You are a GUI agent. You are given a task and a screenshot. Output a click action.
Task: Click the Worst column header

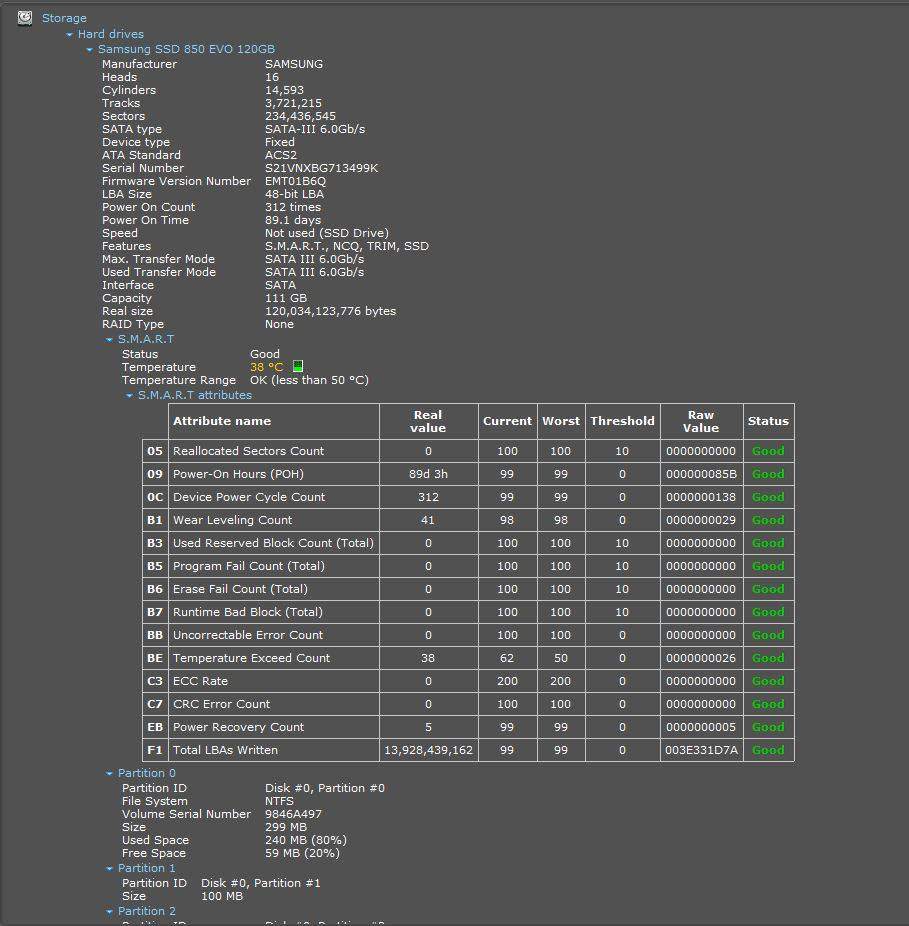click(x=561, y=421)
